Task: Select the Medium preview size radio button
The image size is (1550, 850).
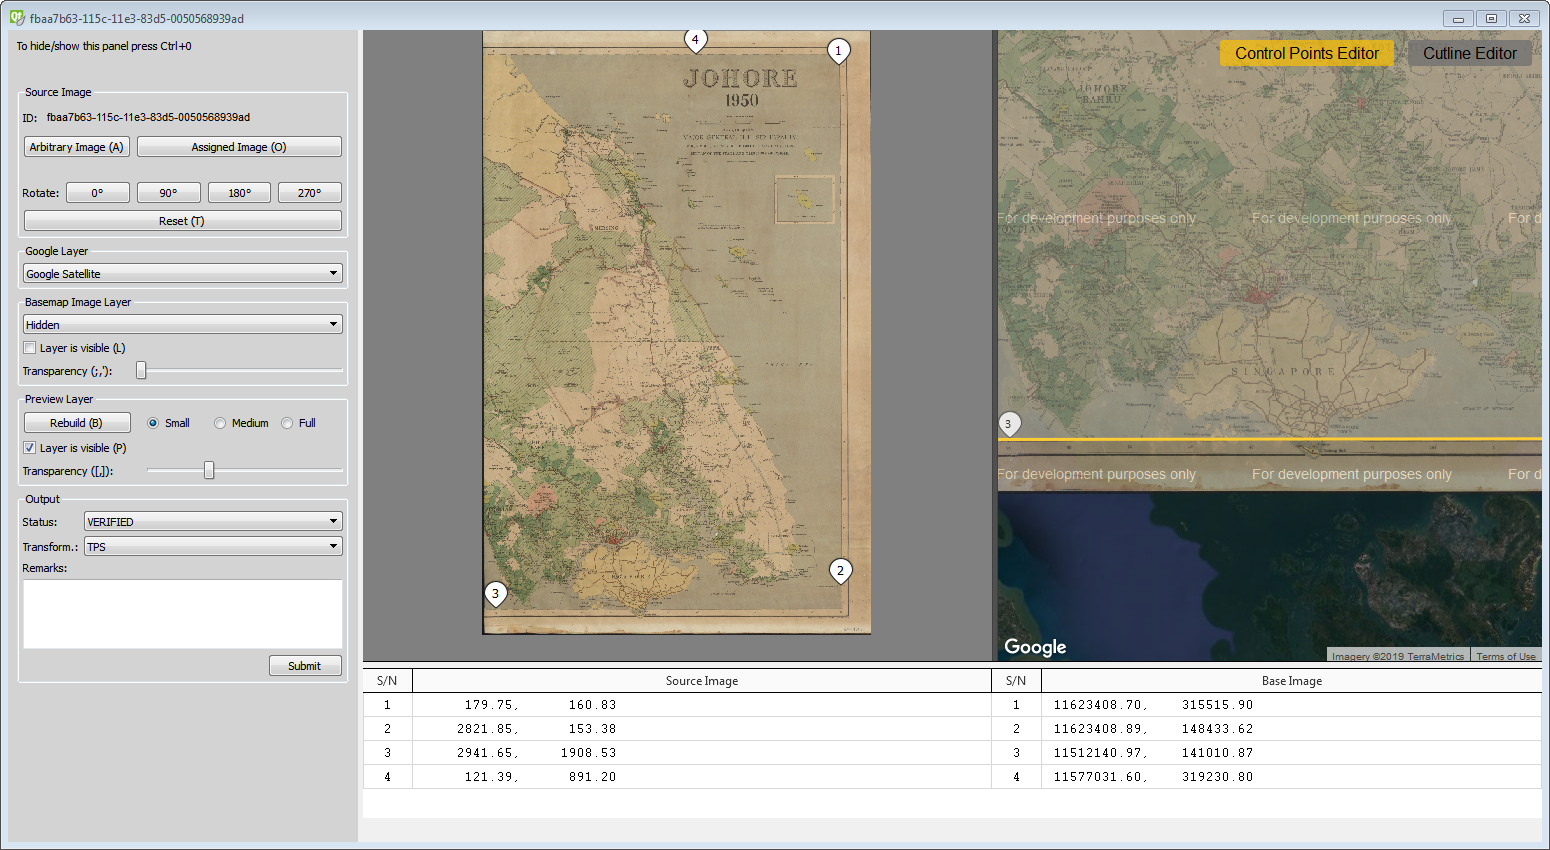Action: [x=220, y=422]
